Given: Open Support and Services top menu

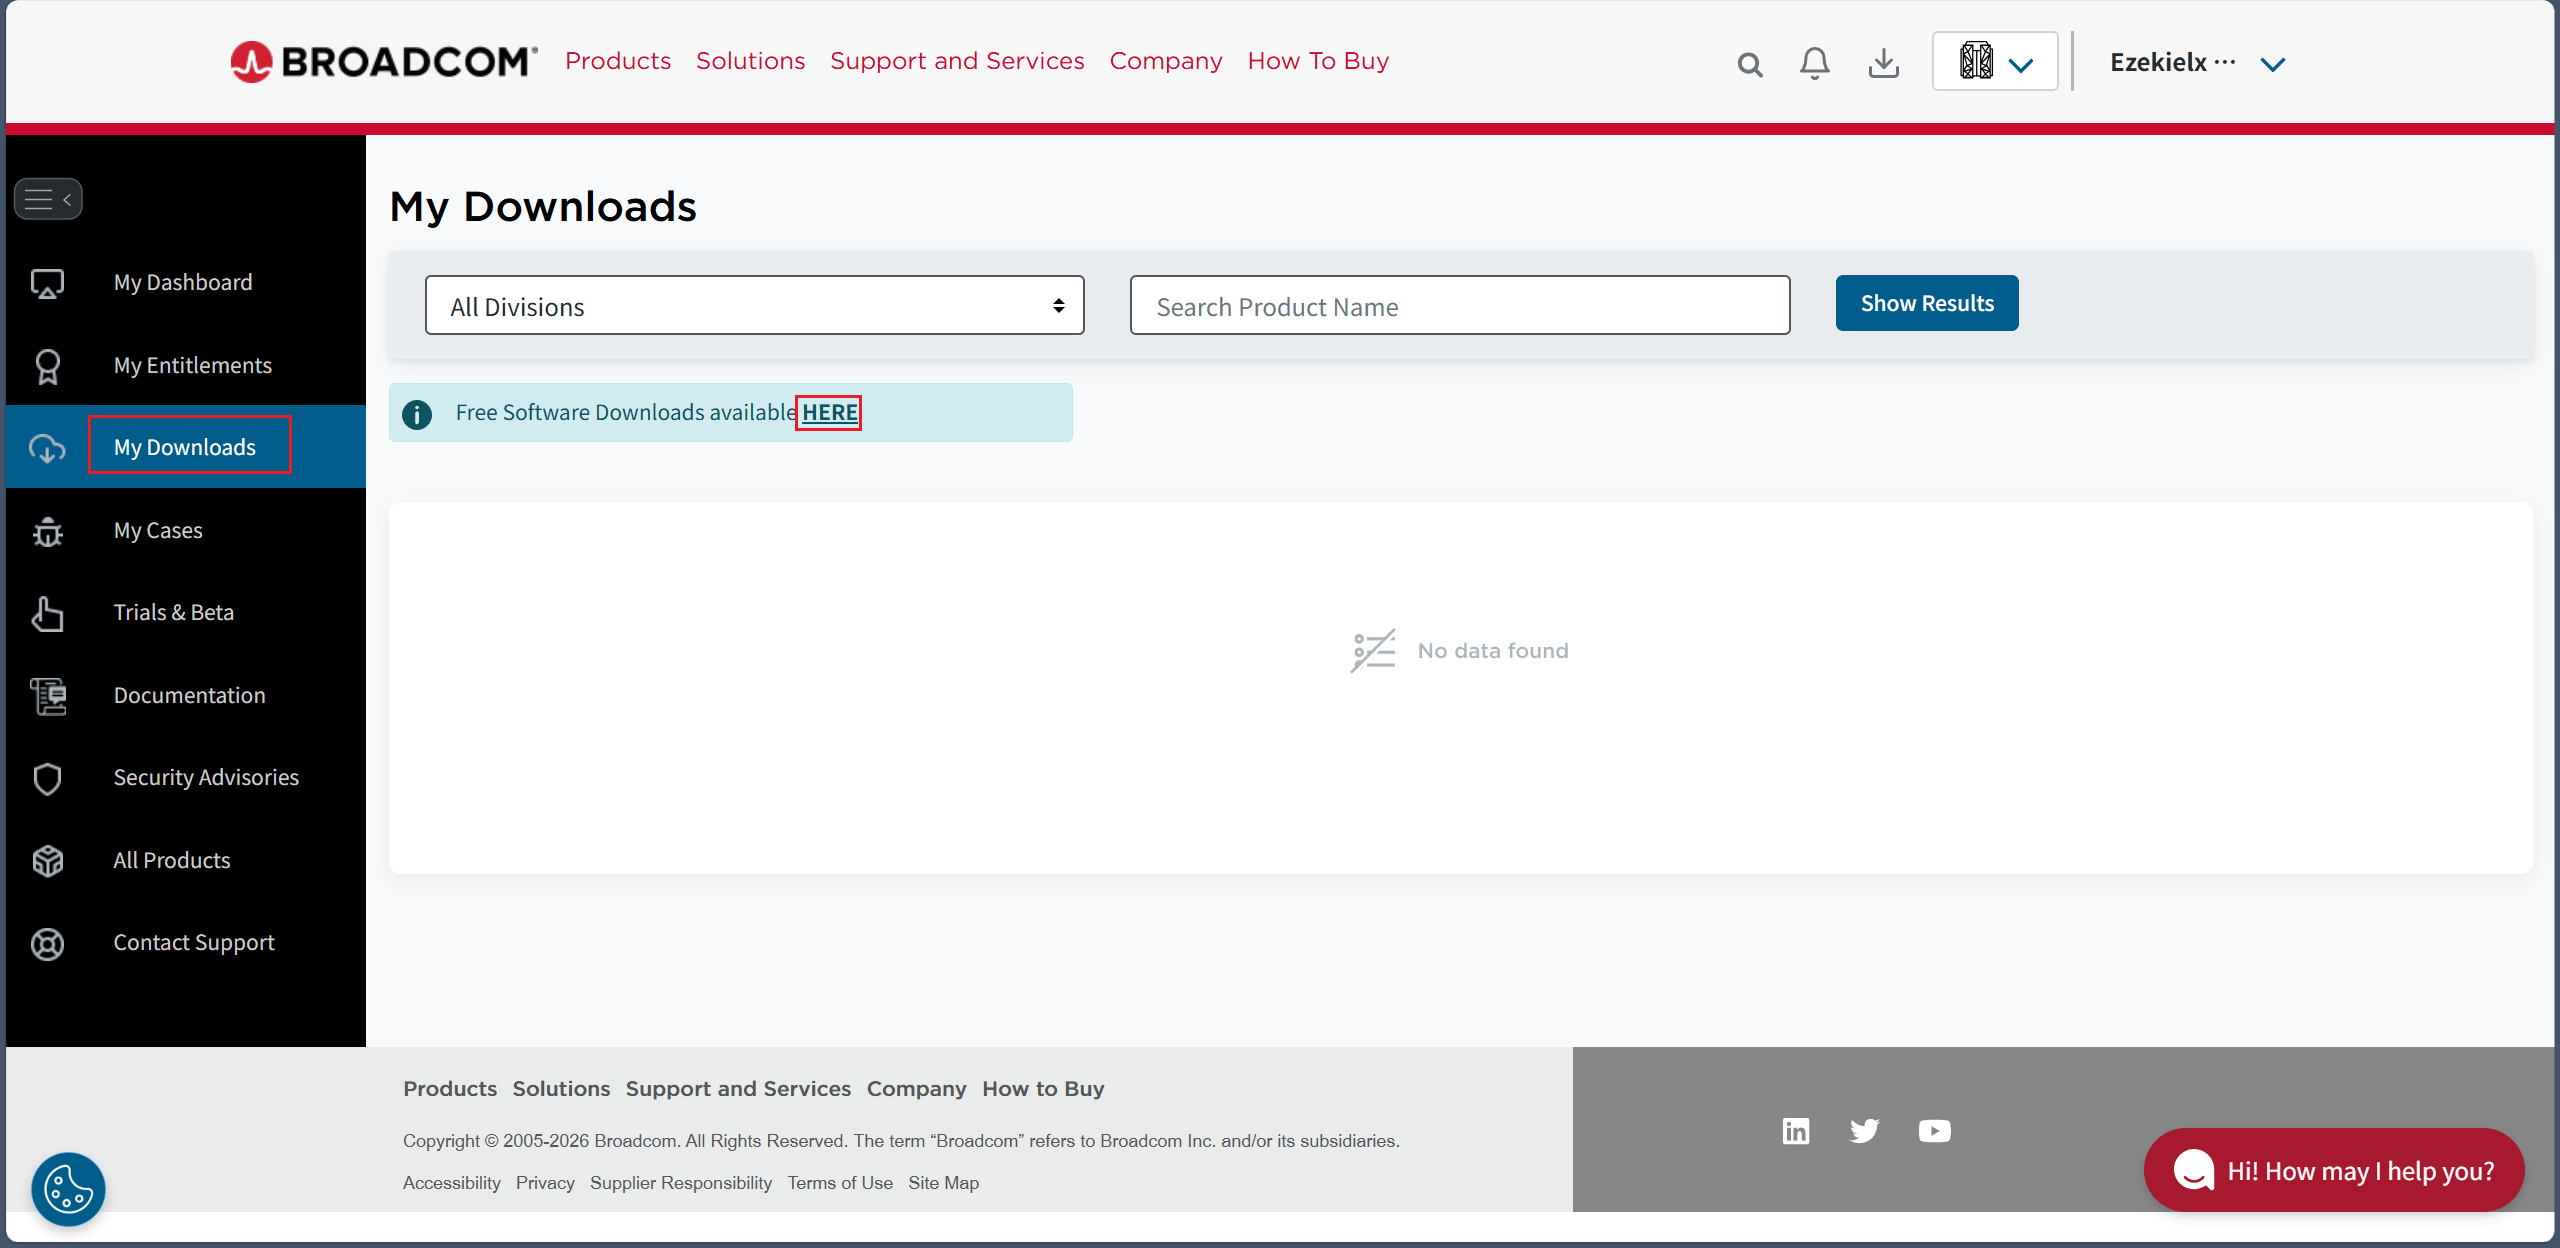Looking at the screenshot, I should point(956,61).
